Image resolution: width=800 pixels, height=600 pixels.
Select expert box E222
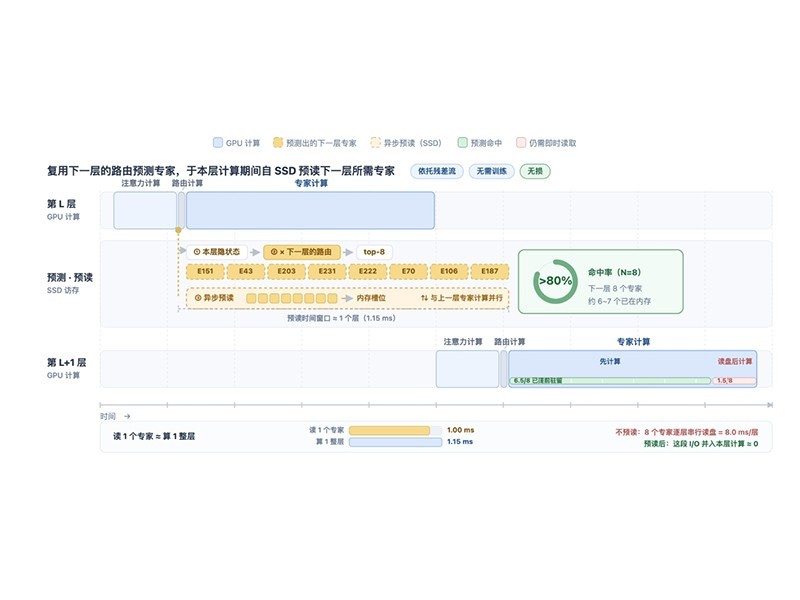pyautogui.click(x=367, y=271)
